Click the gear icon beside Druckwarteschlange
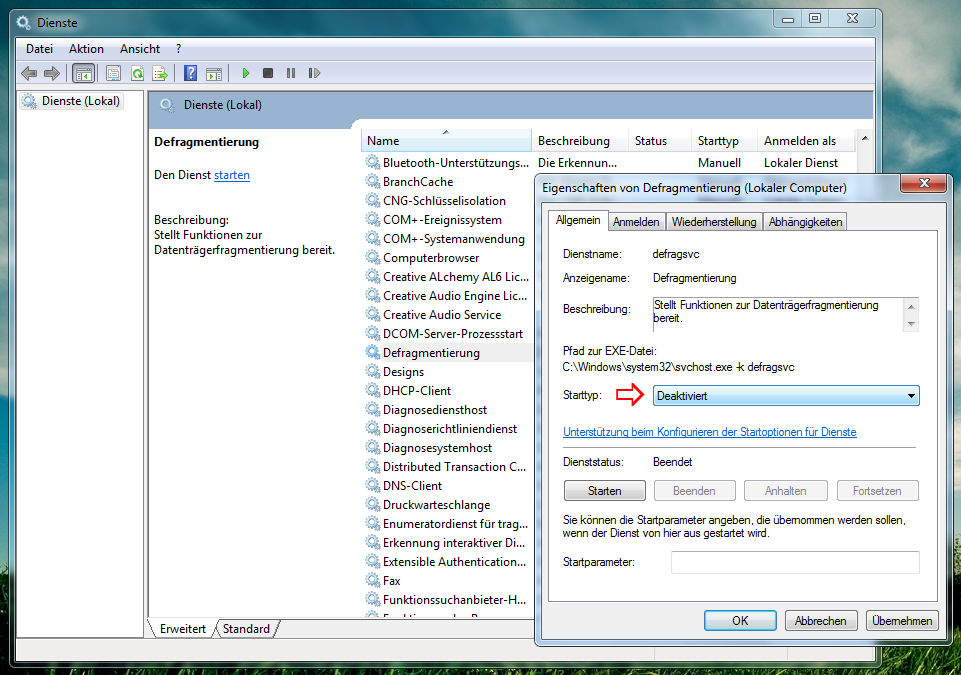Screen dimensions: 961x675 373,504
